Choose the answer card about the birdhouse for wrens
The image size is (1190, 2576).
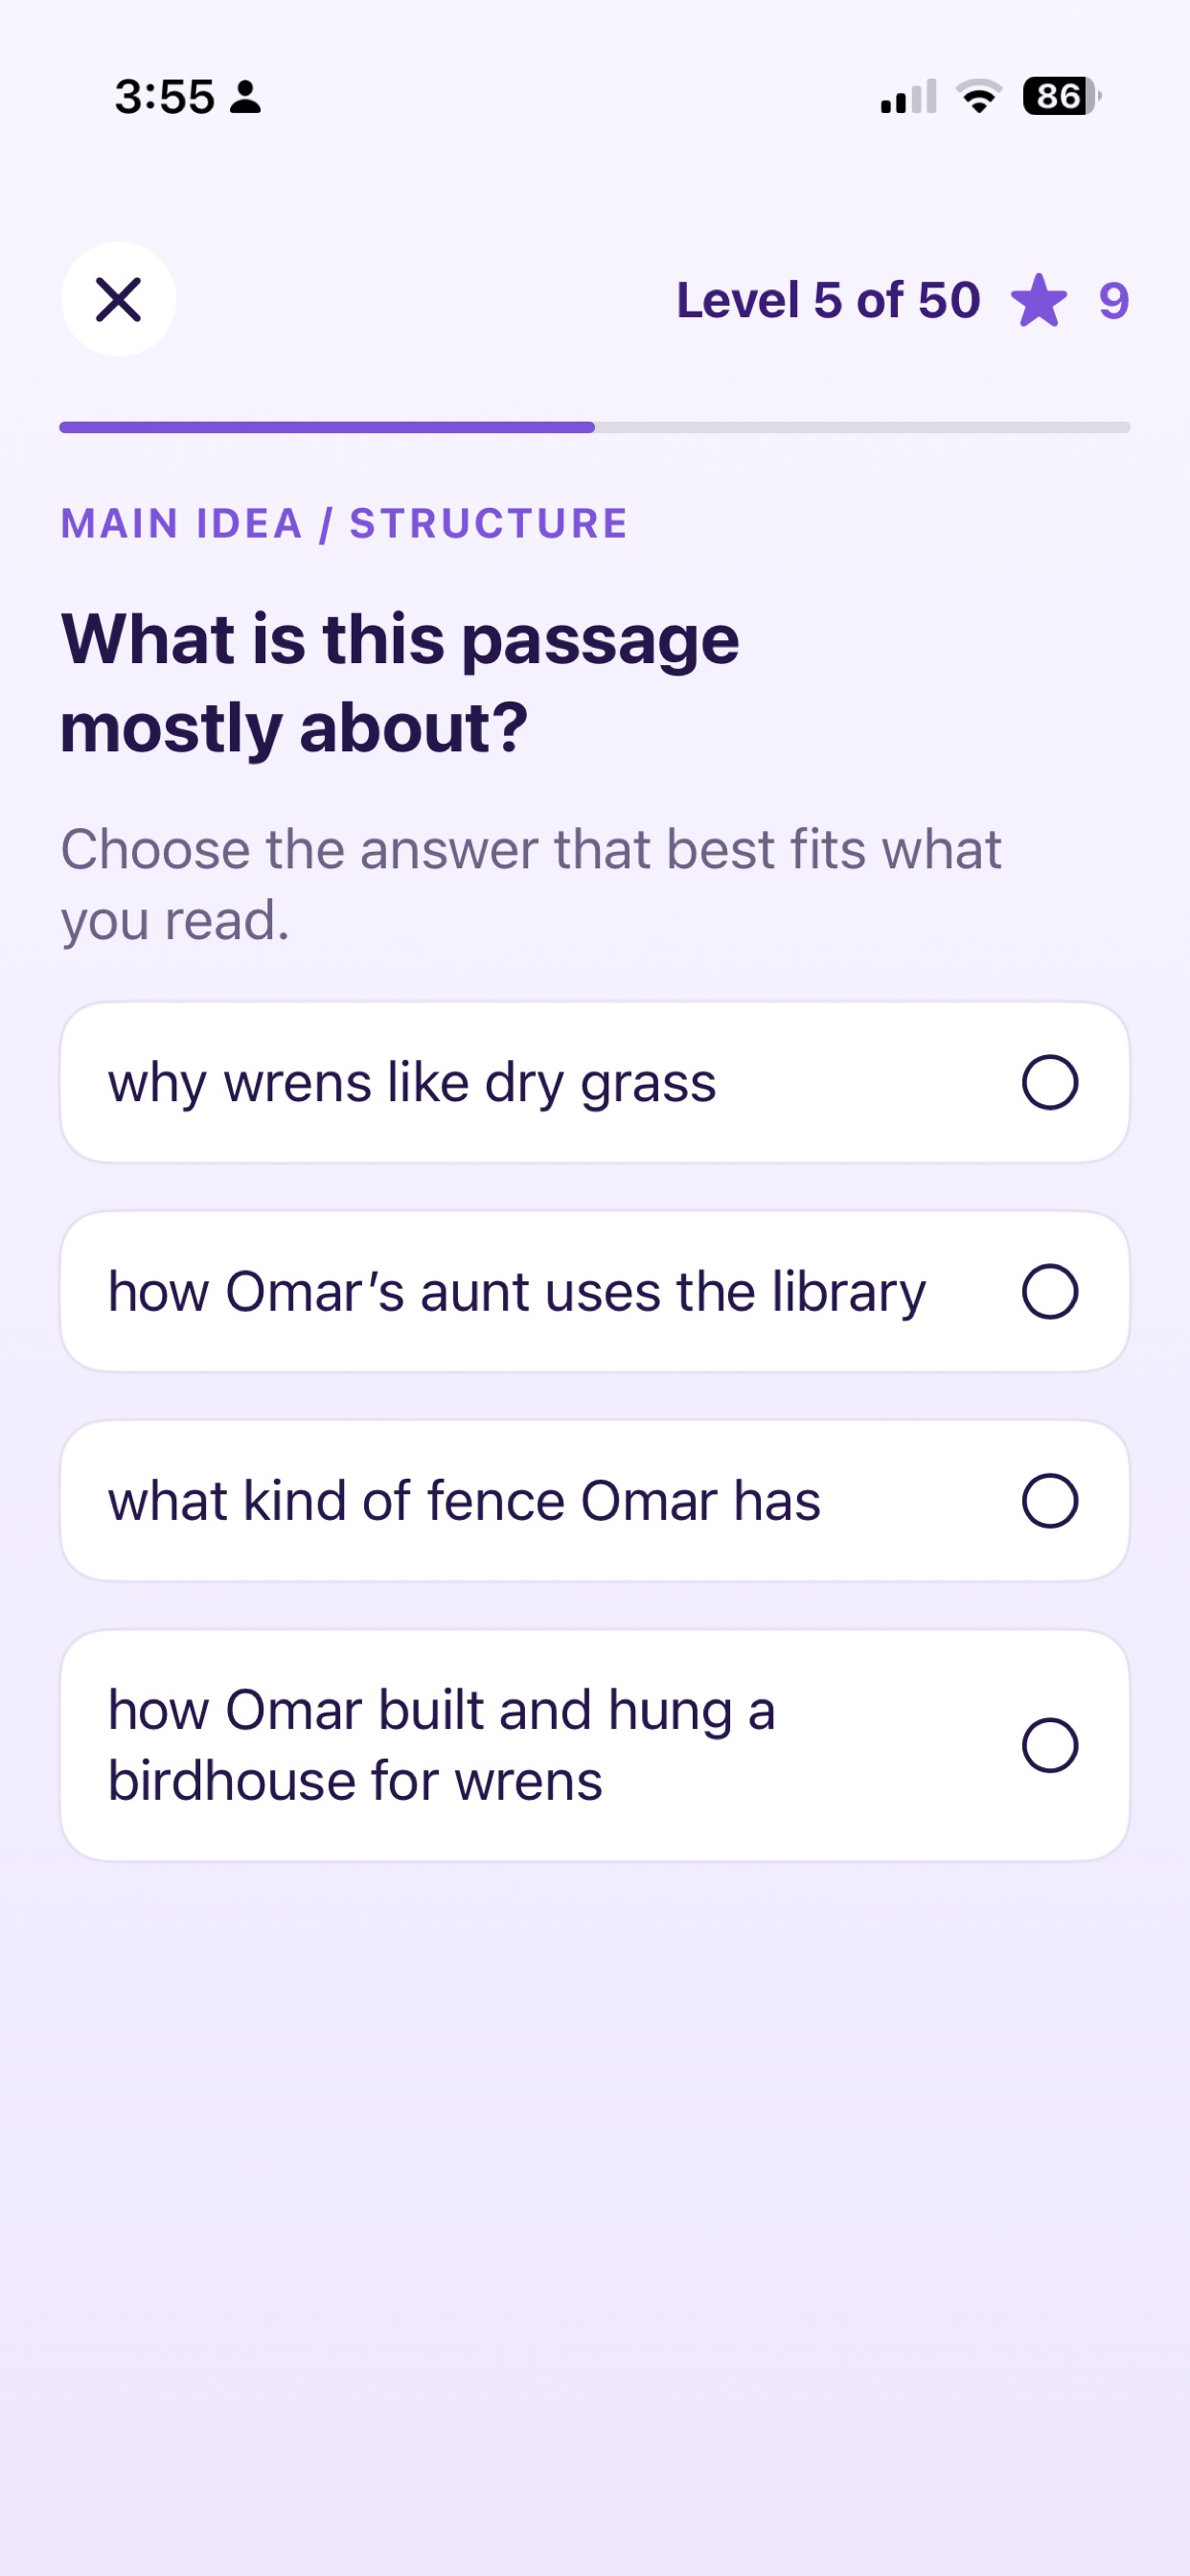pyautogui.click(x=595, y=1745)
